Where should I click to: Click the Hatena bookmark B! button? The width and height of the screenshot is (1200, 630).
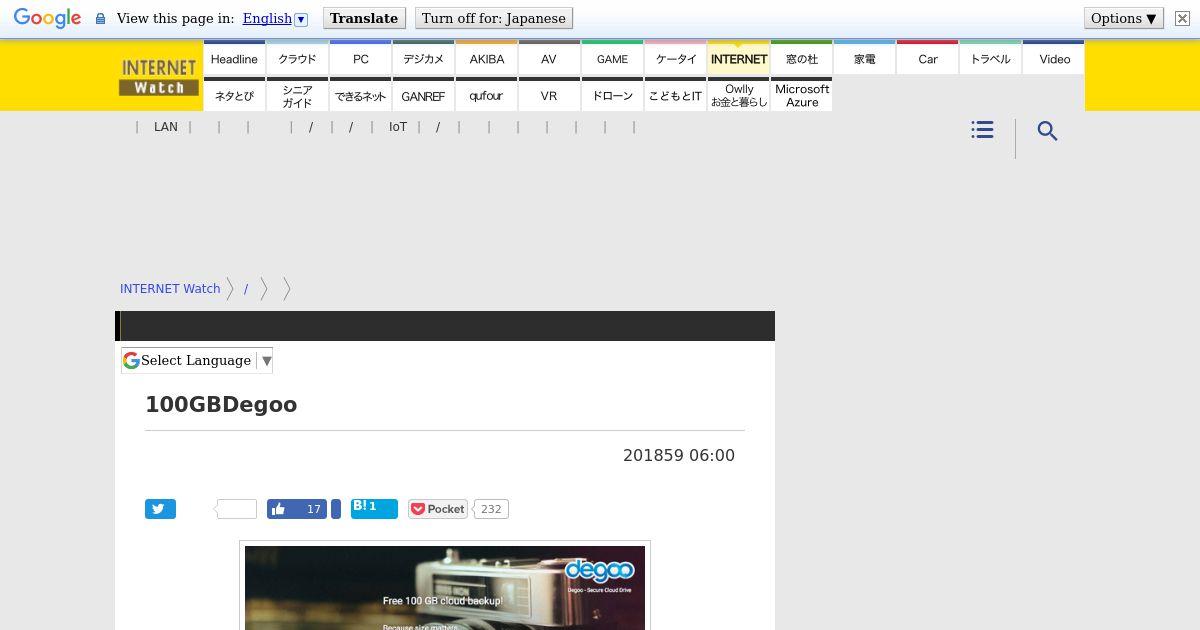(x=374, y=509)
